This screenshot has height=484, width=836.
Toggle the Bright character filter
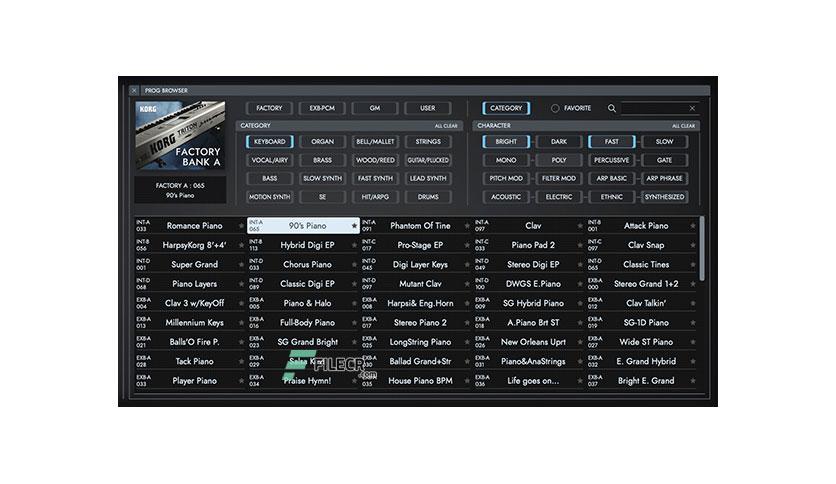(x=506, y=142)
